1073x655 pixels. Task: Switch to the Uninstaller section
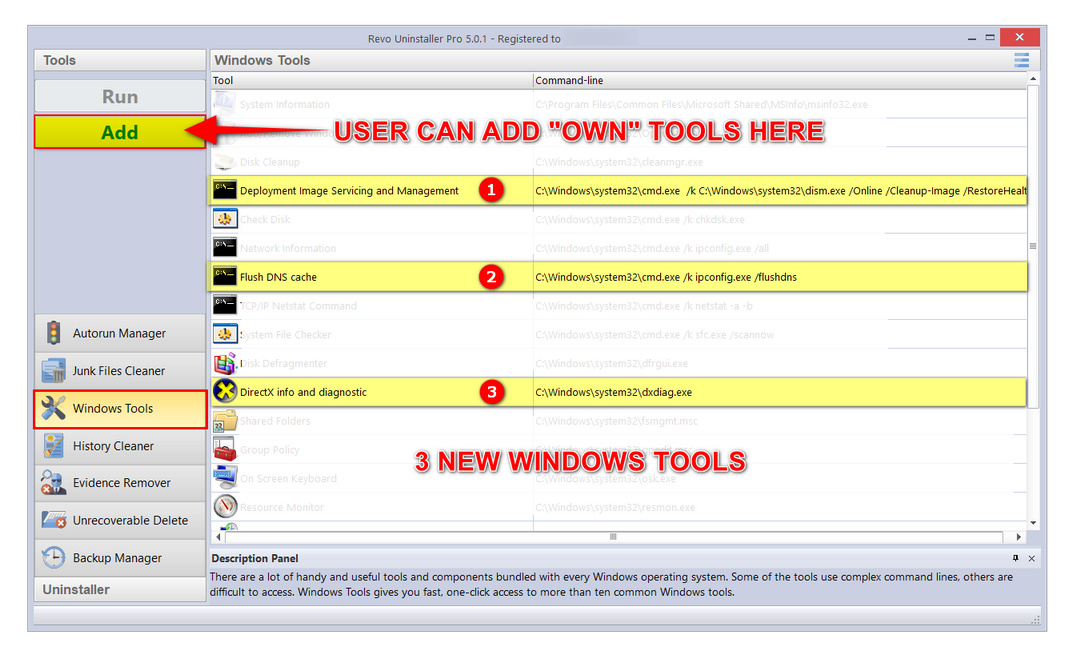click(x=120, y=589)
